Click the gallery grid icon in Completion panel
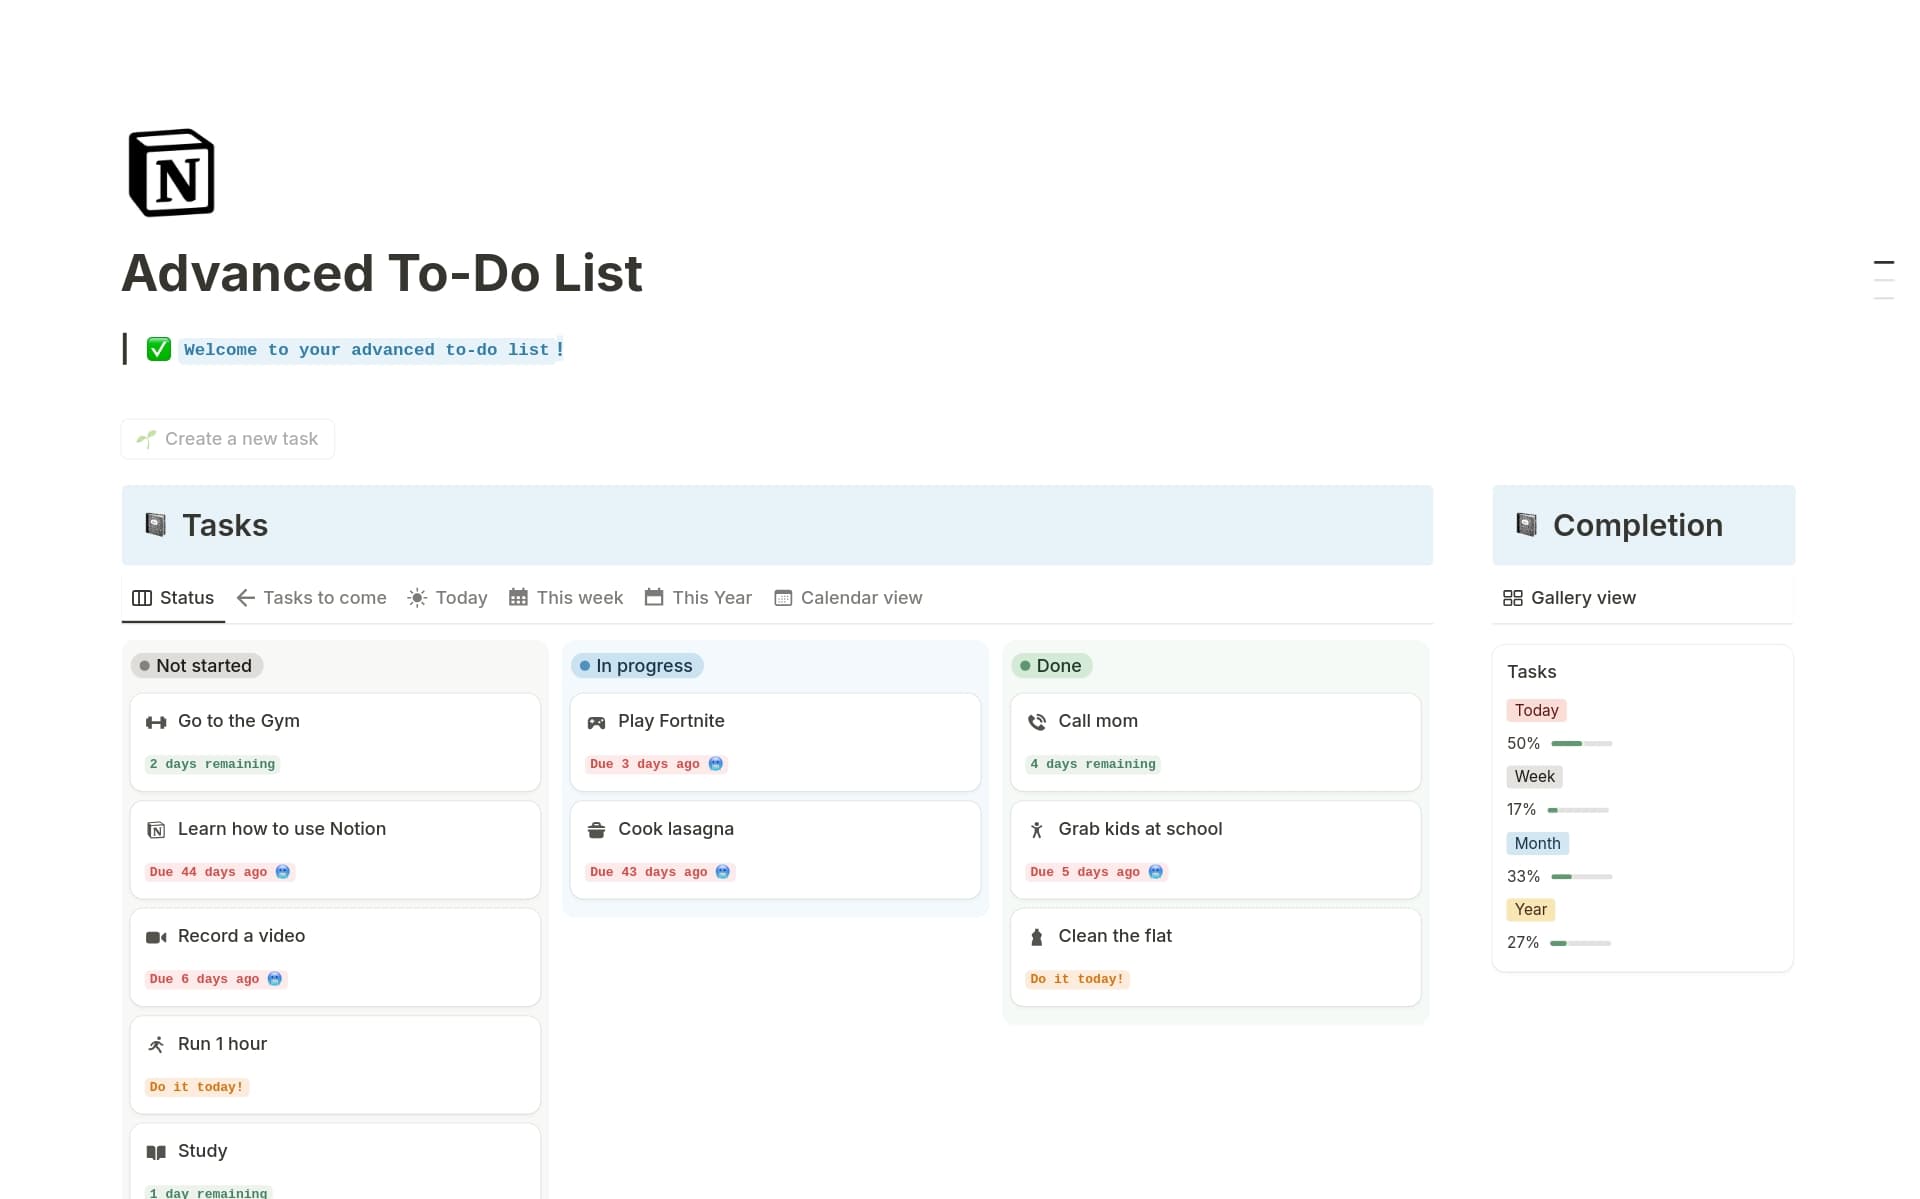The image size is (1920, 1199). click(1513, 597)
